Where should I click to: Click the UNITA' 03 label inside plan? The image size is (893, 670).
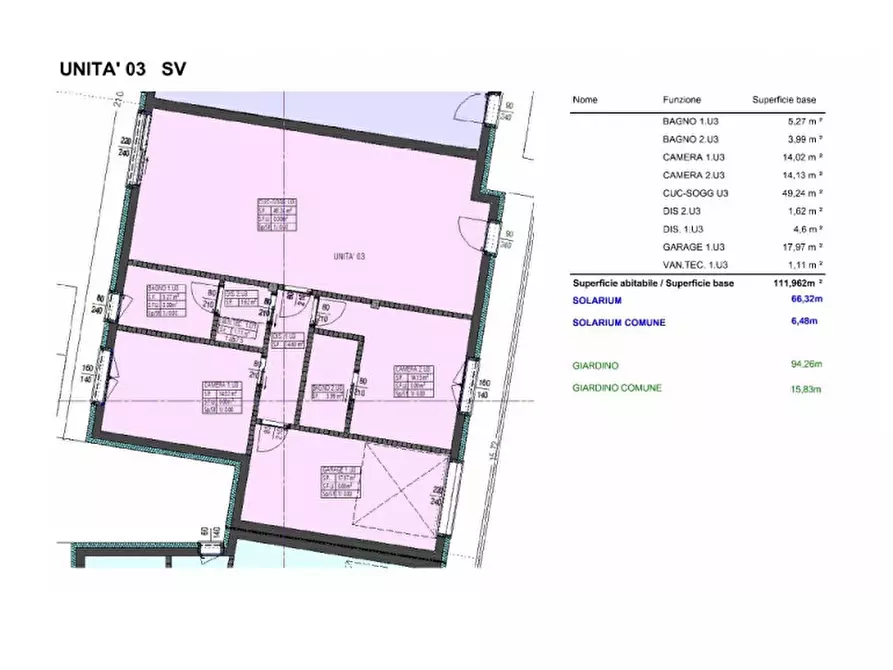(349, 257)
